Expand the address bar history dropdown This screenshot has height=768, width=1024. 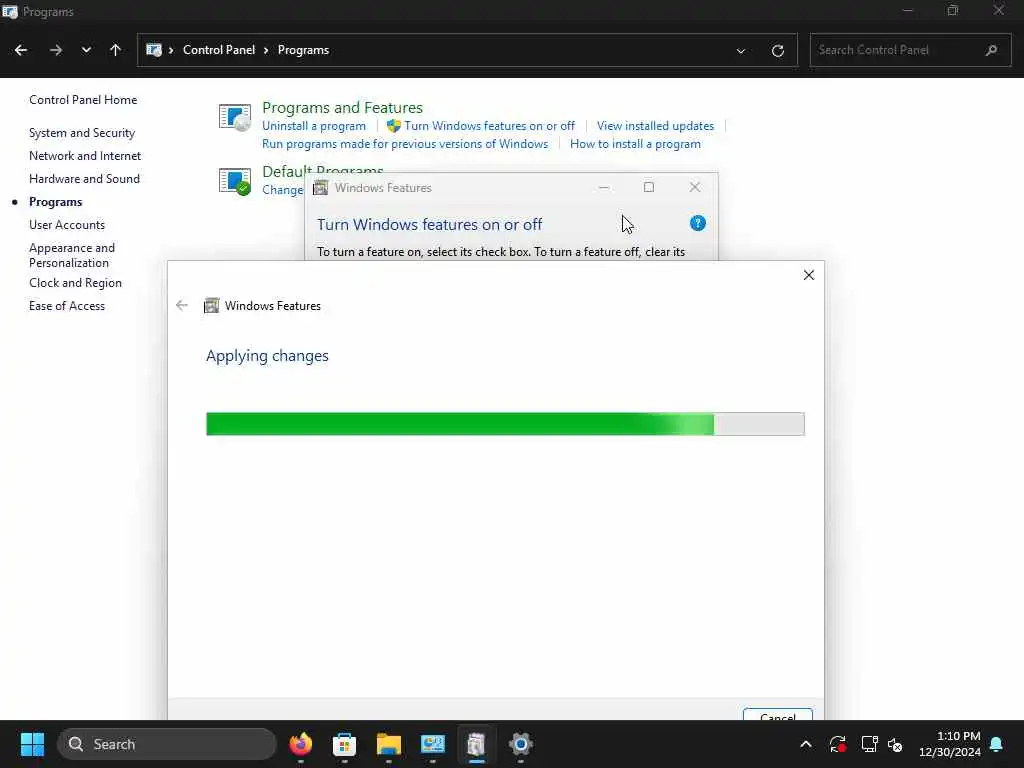(x=741, y=50)
